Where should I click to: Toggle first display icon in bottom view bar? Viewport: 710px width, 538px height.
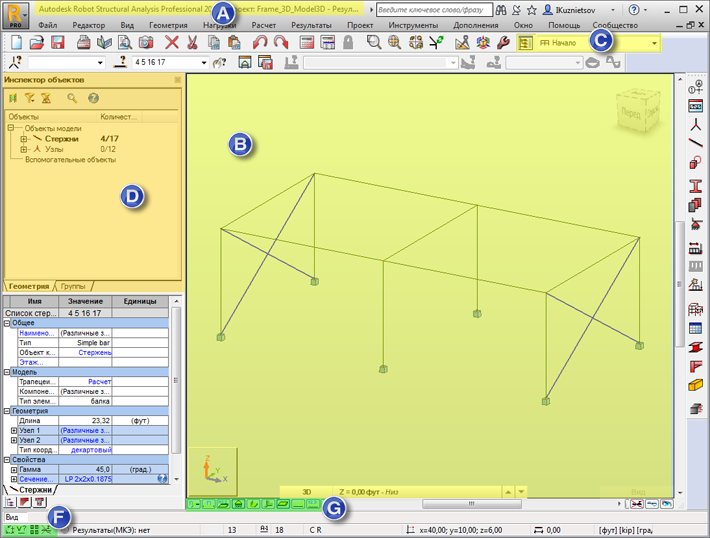point(194,504)
